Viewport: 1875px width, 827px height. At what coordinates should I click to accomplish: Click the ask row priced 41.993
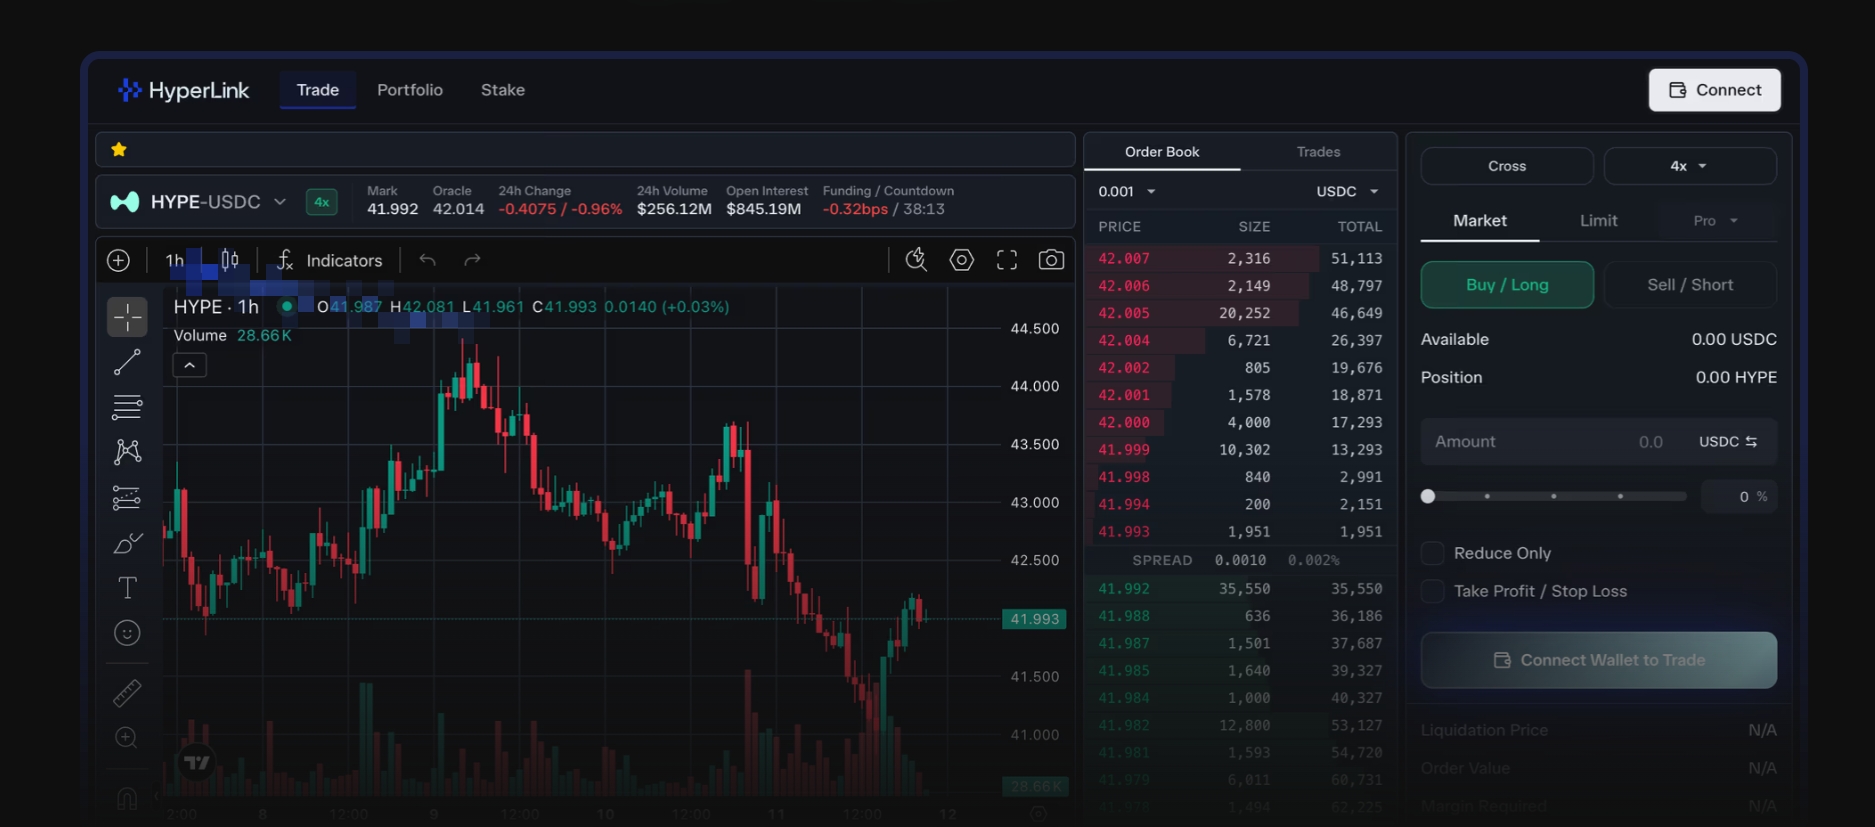pos(1240,532)
